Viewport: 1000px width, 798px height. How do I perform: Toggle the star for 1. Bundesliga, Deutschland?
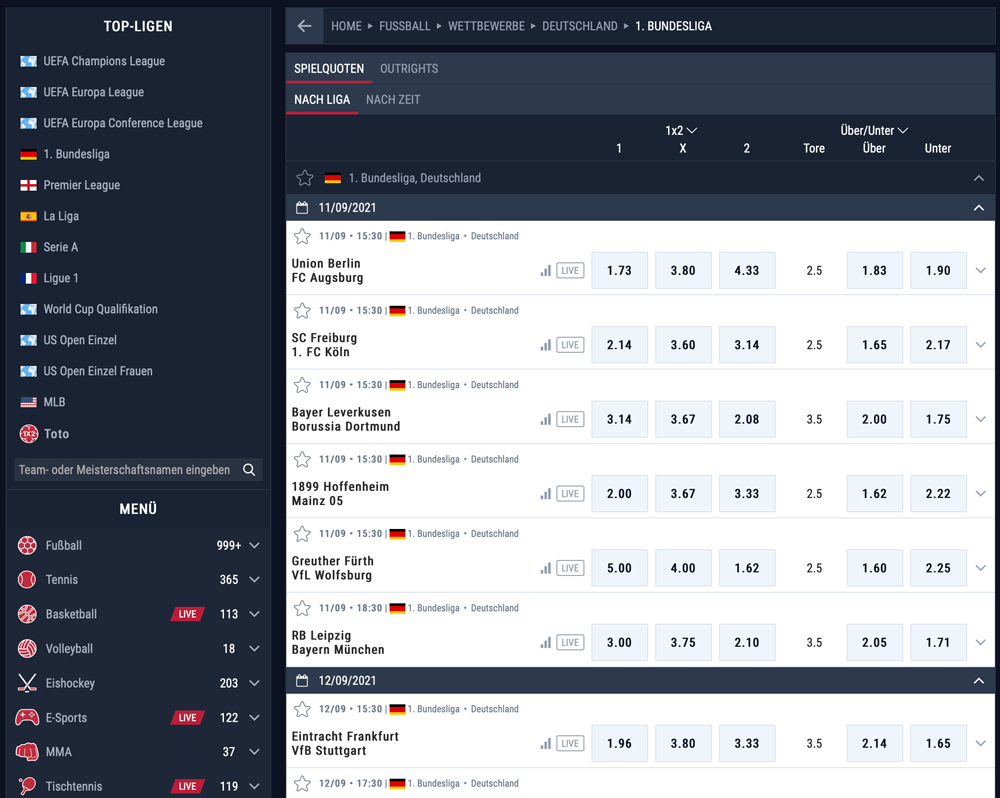304,177
